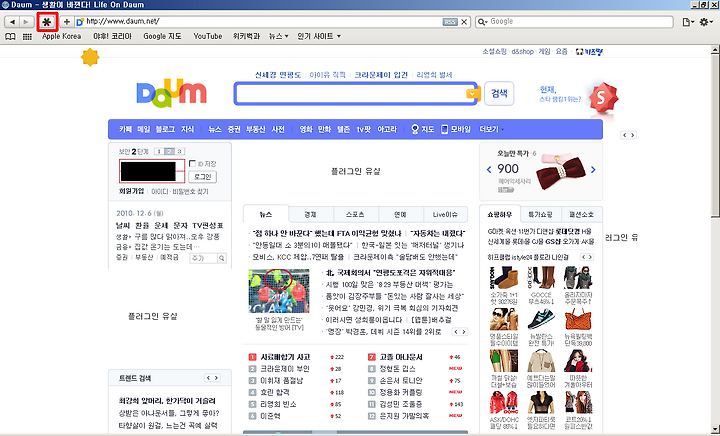Click next arrow beside nav bar
The image size is (720, 436).
click(x=633, y=135)
